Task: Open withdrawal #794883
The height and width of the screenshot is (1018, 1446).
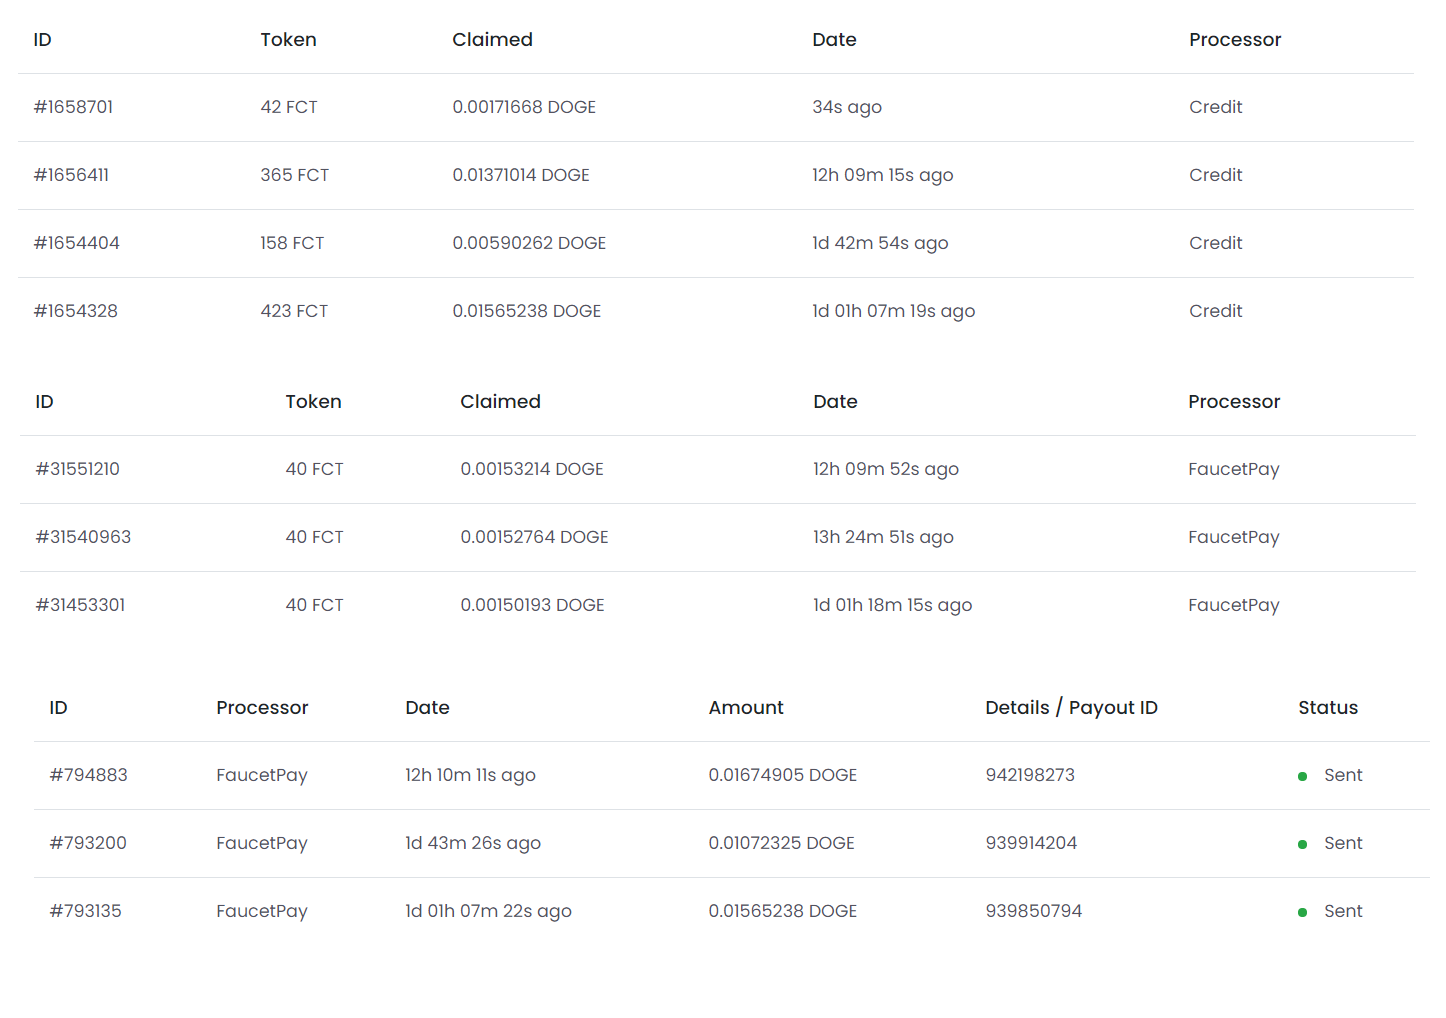Action: (x=88, y=775)
